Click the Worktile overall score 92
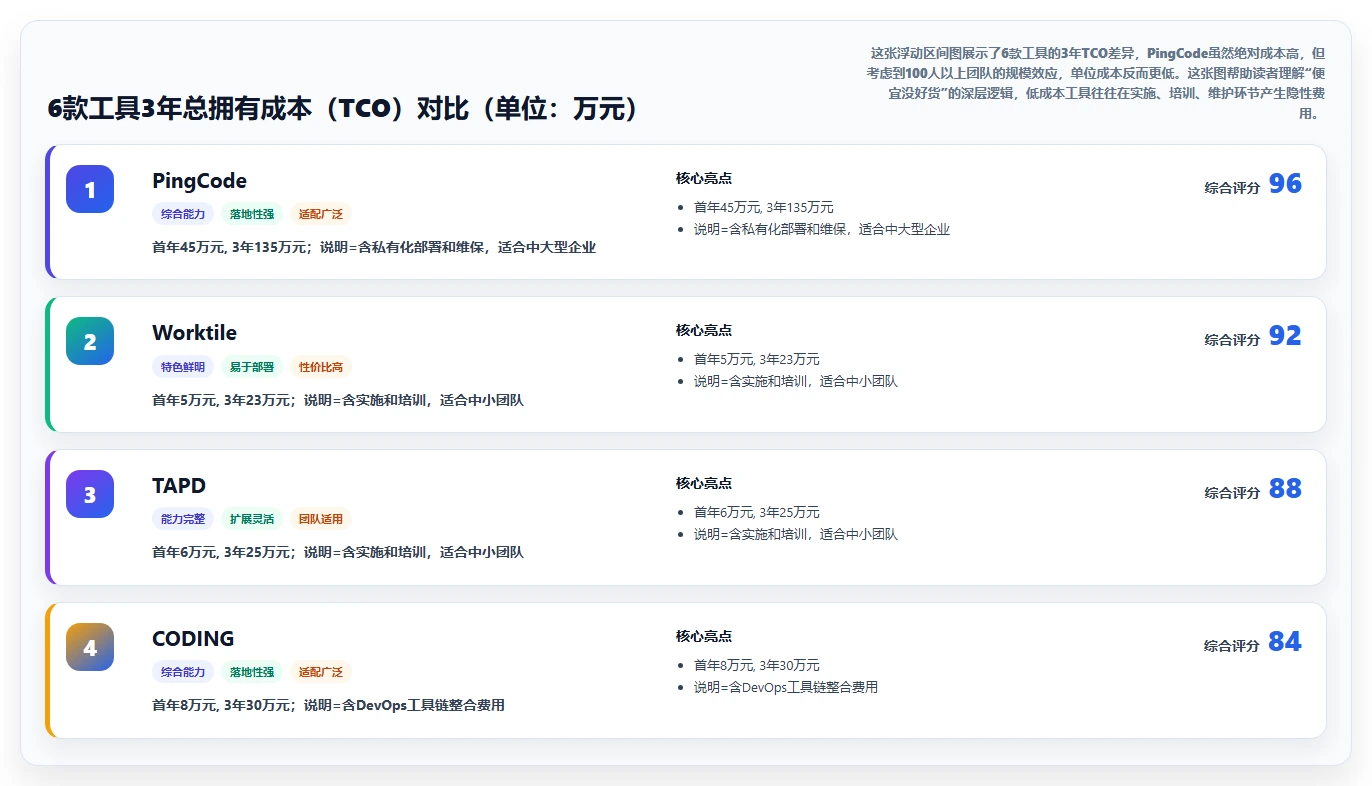 pyautogui.click(x=1285, y=336)
